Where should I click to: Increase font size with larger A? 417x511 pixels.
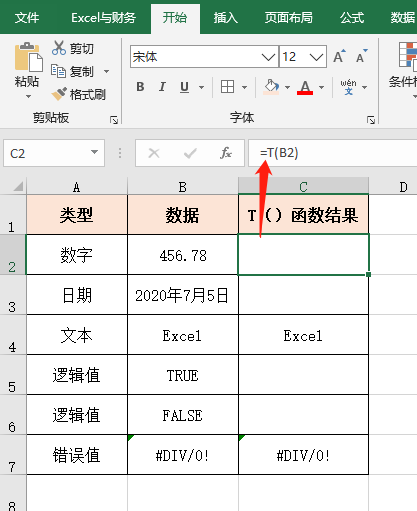tap(339, 56)
